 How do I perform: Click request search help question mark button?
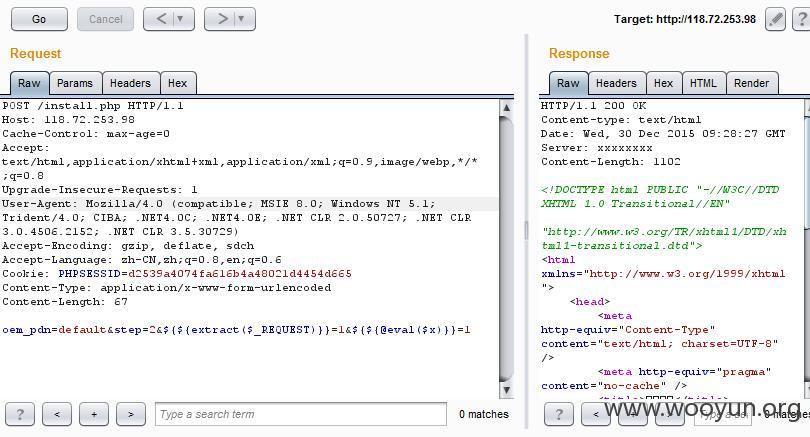click(x=20, y=414)
